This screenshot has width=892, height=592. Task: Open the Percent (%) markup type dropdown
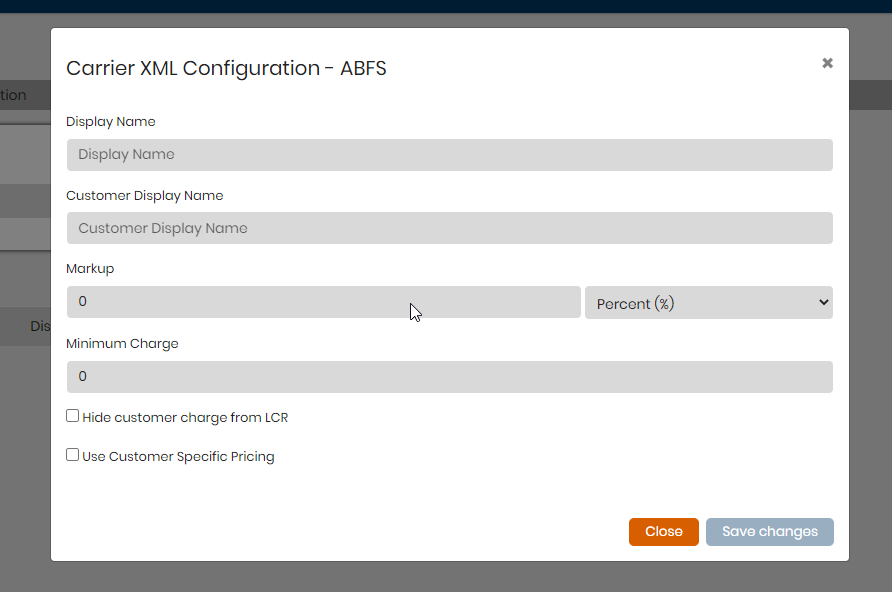pos(709,303)
